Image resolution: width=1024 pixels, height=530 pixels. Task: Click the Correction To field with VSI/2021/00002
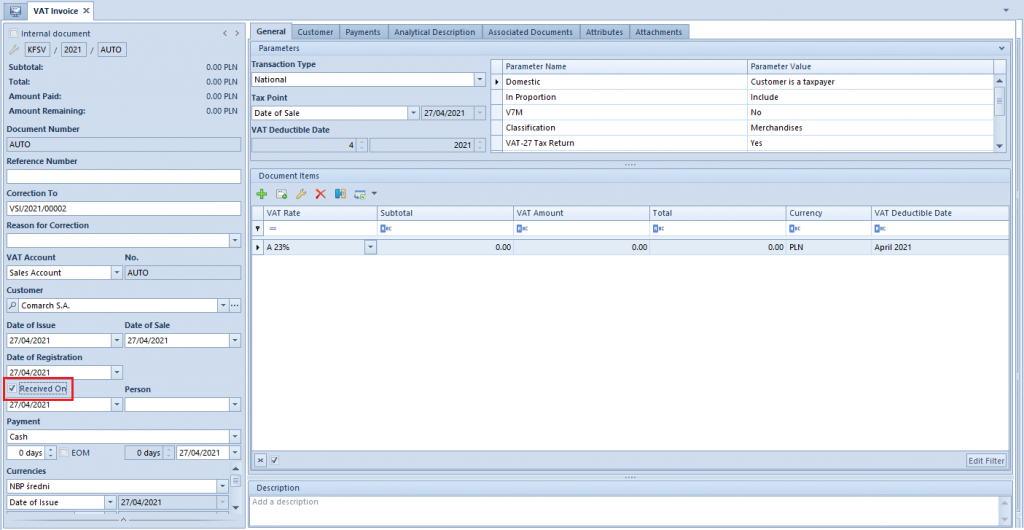tap(123, 209)
